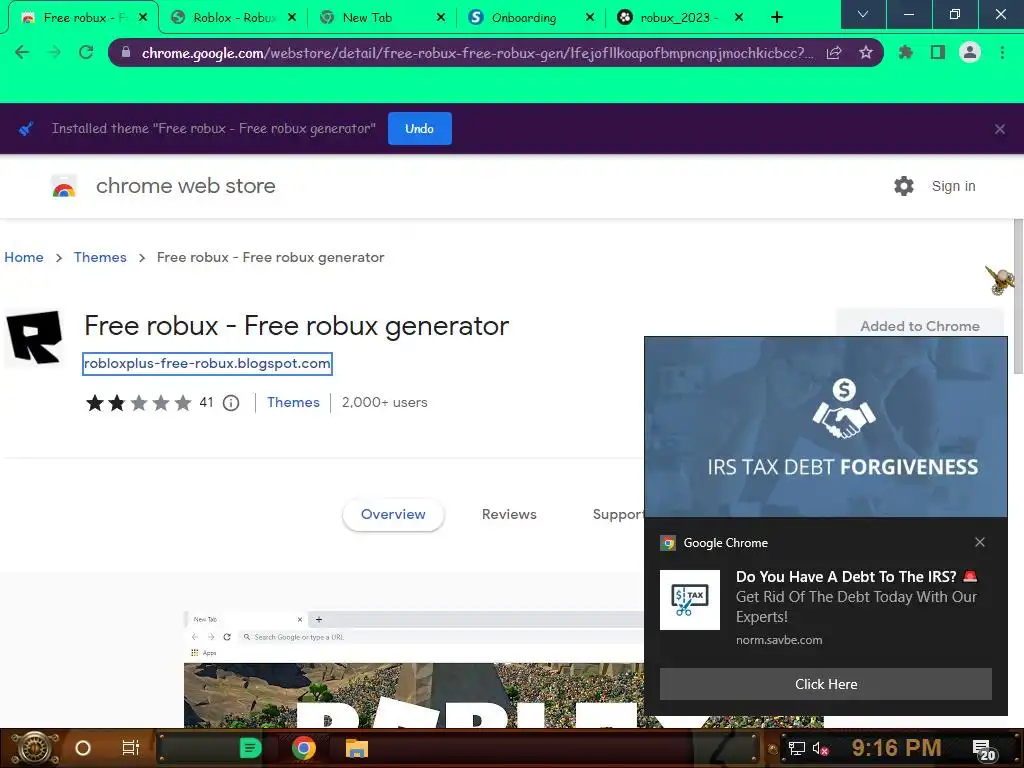
Task: Click Chrome Web Store logo
Action: [x=64, y=187]
